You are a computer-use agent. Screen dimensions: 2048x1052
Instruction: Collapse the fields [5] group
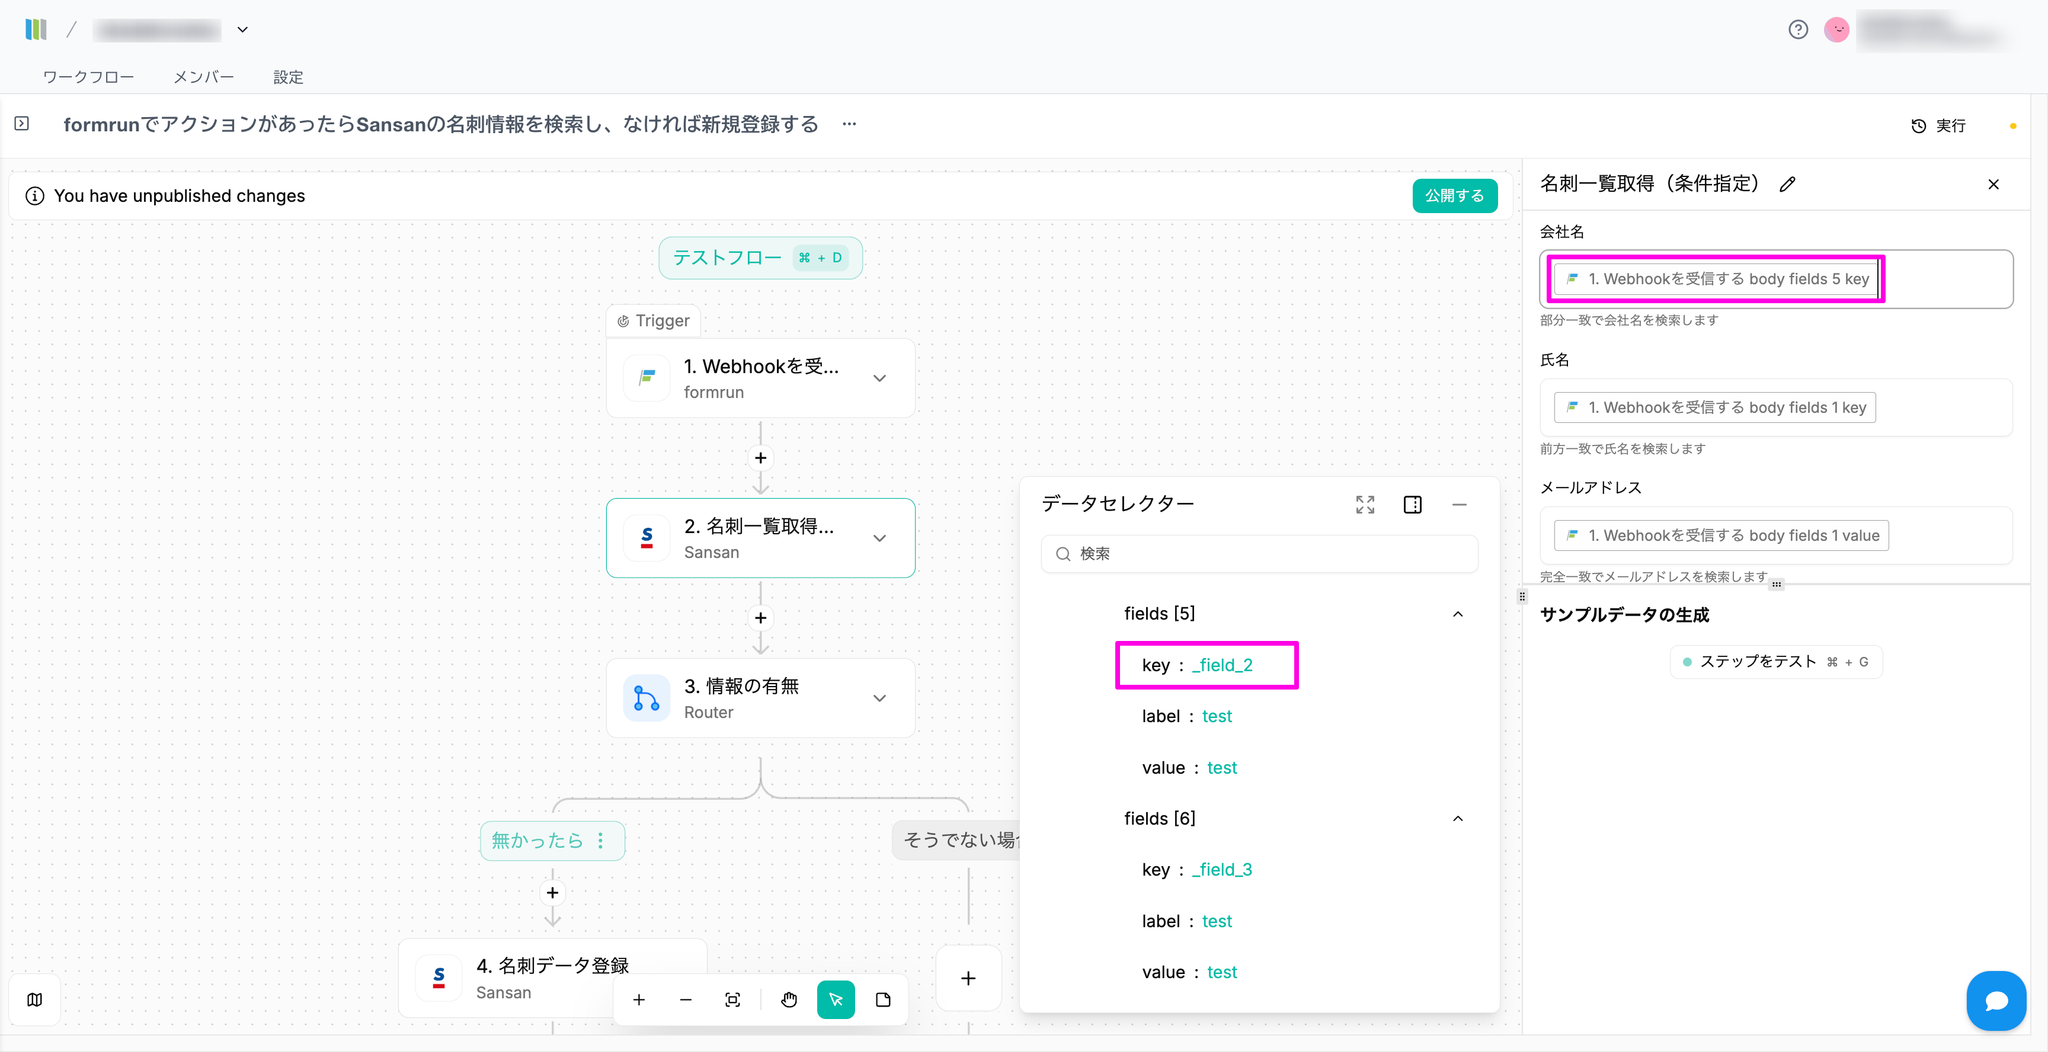coord(1457,614)
